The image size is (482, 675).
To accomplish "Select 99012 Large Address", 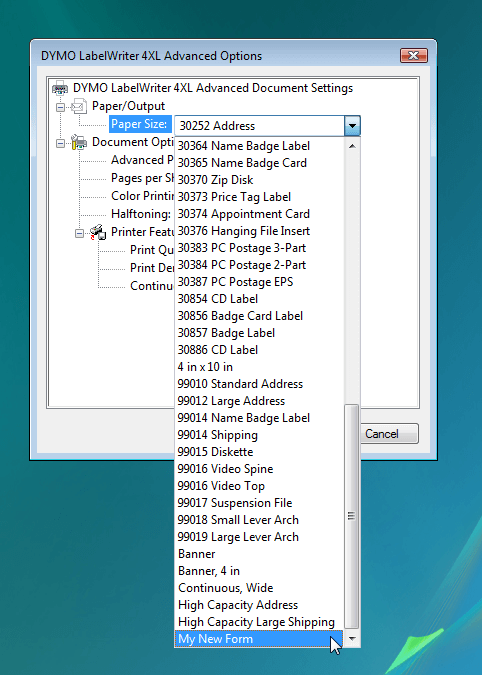I will 259,401.
